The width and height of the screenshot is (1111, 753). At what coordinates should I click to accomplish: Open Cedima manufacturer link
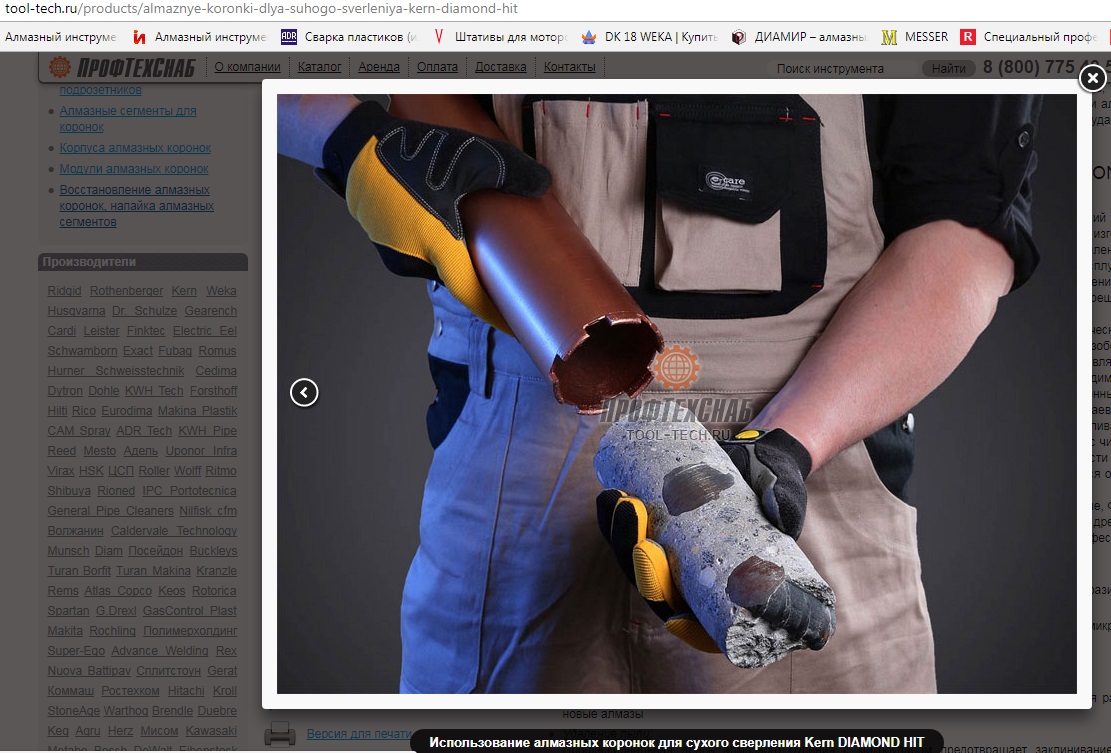tap(216, 370)
